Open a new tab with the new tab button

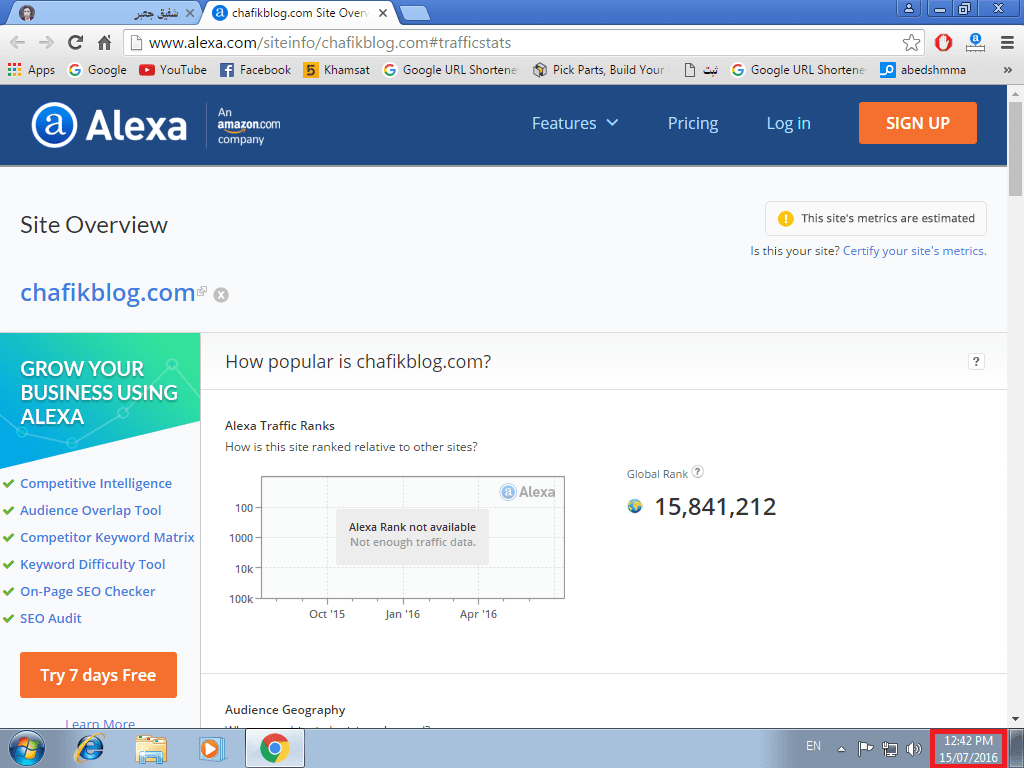point(414,13)
